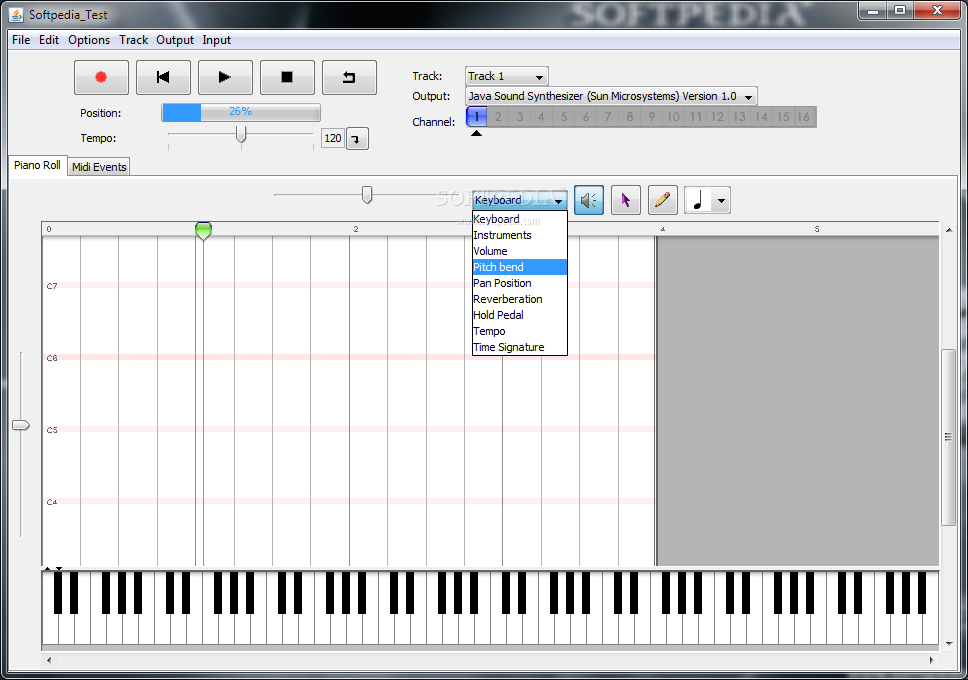Collapse the Keyboard view combo box
Viewport: 968px width, 680px height.
(519, 200)
